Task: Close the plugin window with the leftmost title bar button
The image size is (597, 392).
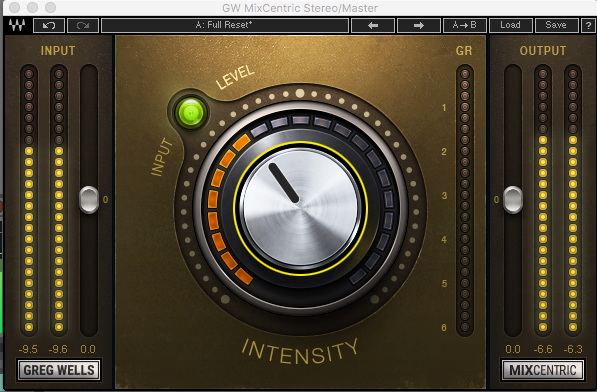Action: click(14, 7)
